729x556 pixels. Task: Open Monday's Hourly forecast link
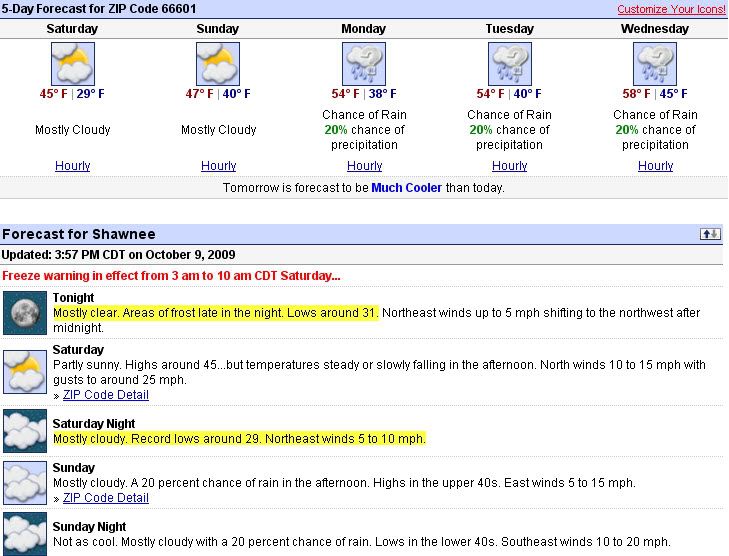click(x=364, y=165)
